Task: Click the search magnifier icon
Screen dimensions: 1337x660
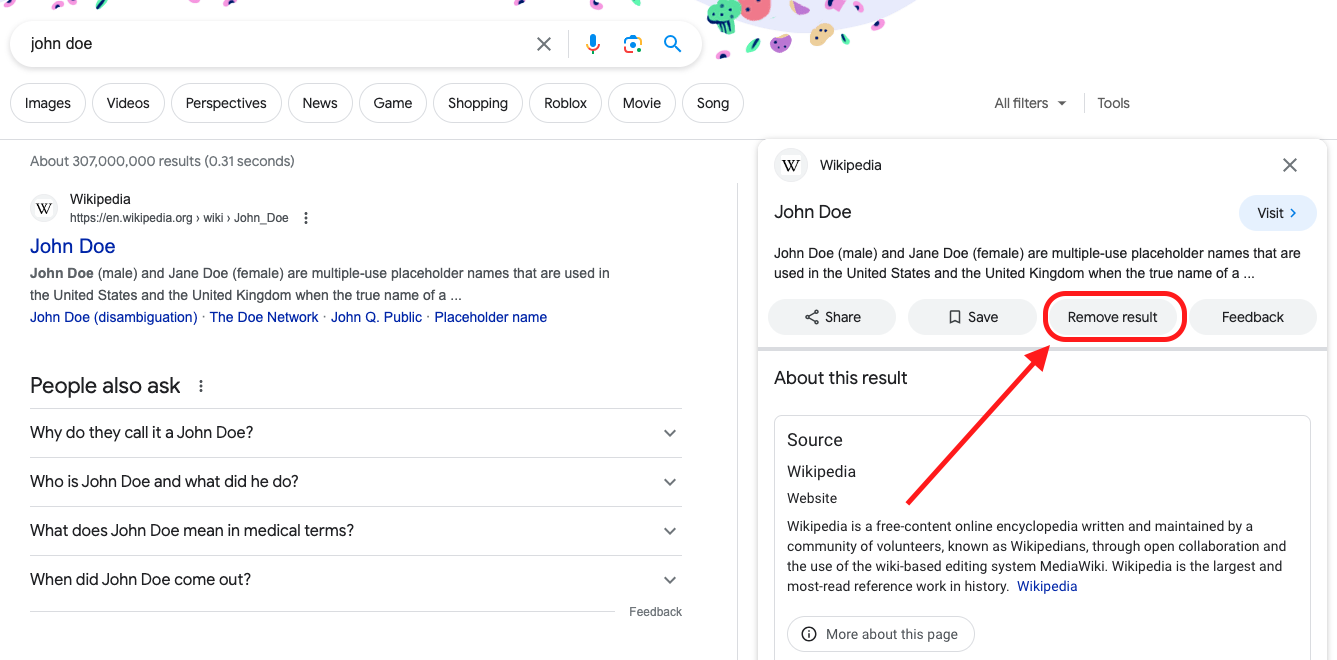Action: click(671, 44)
